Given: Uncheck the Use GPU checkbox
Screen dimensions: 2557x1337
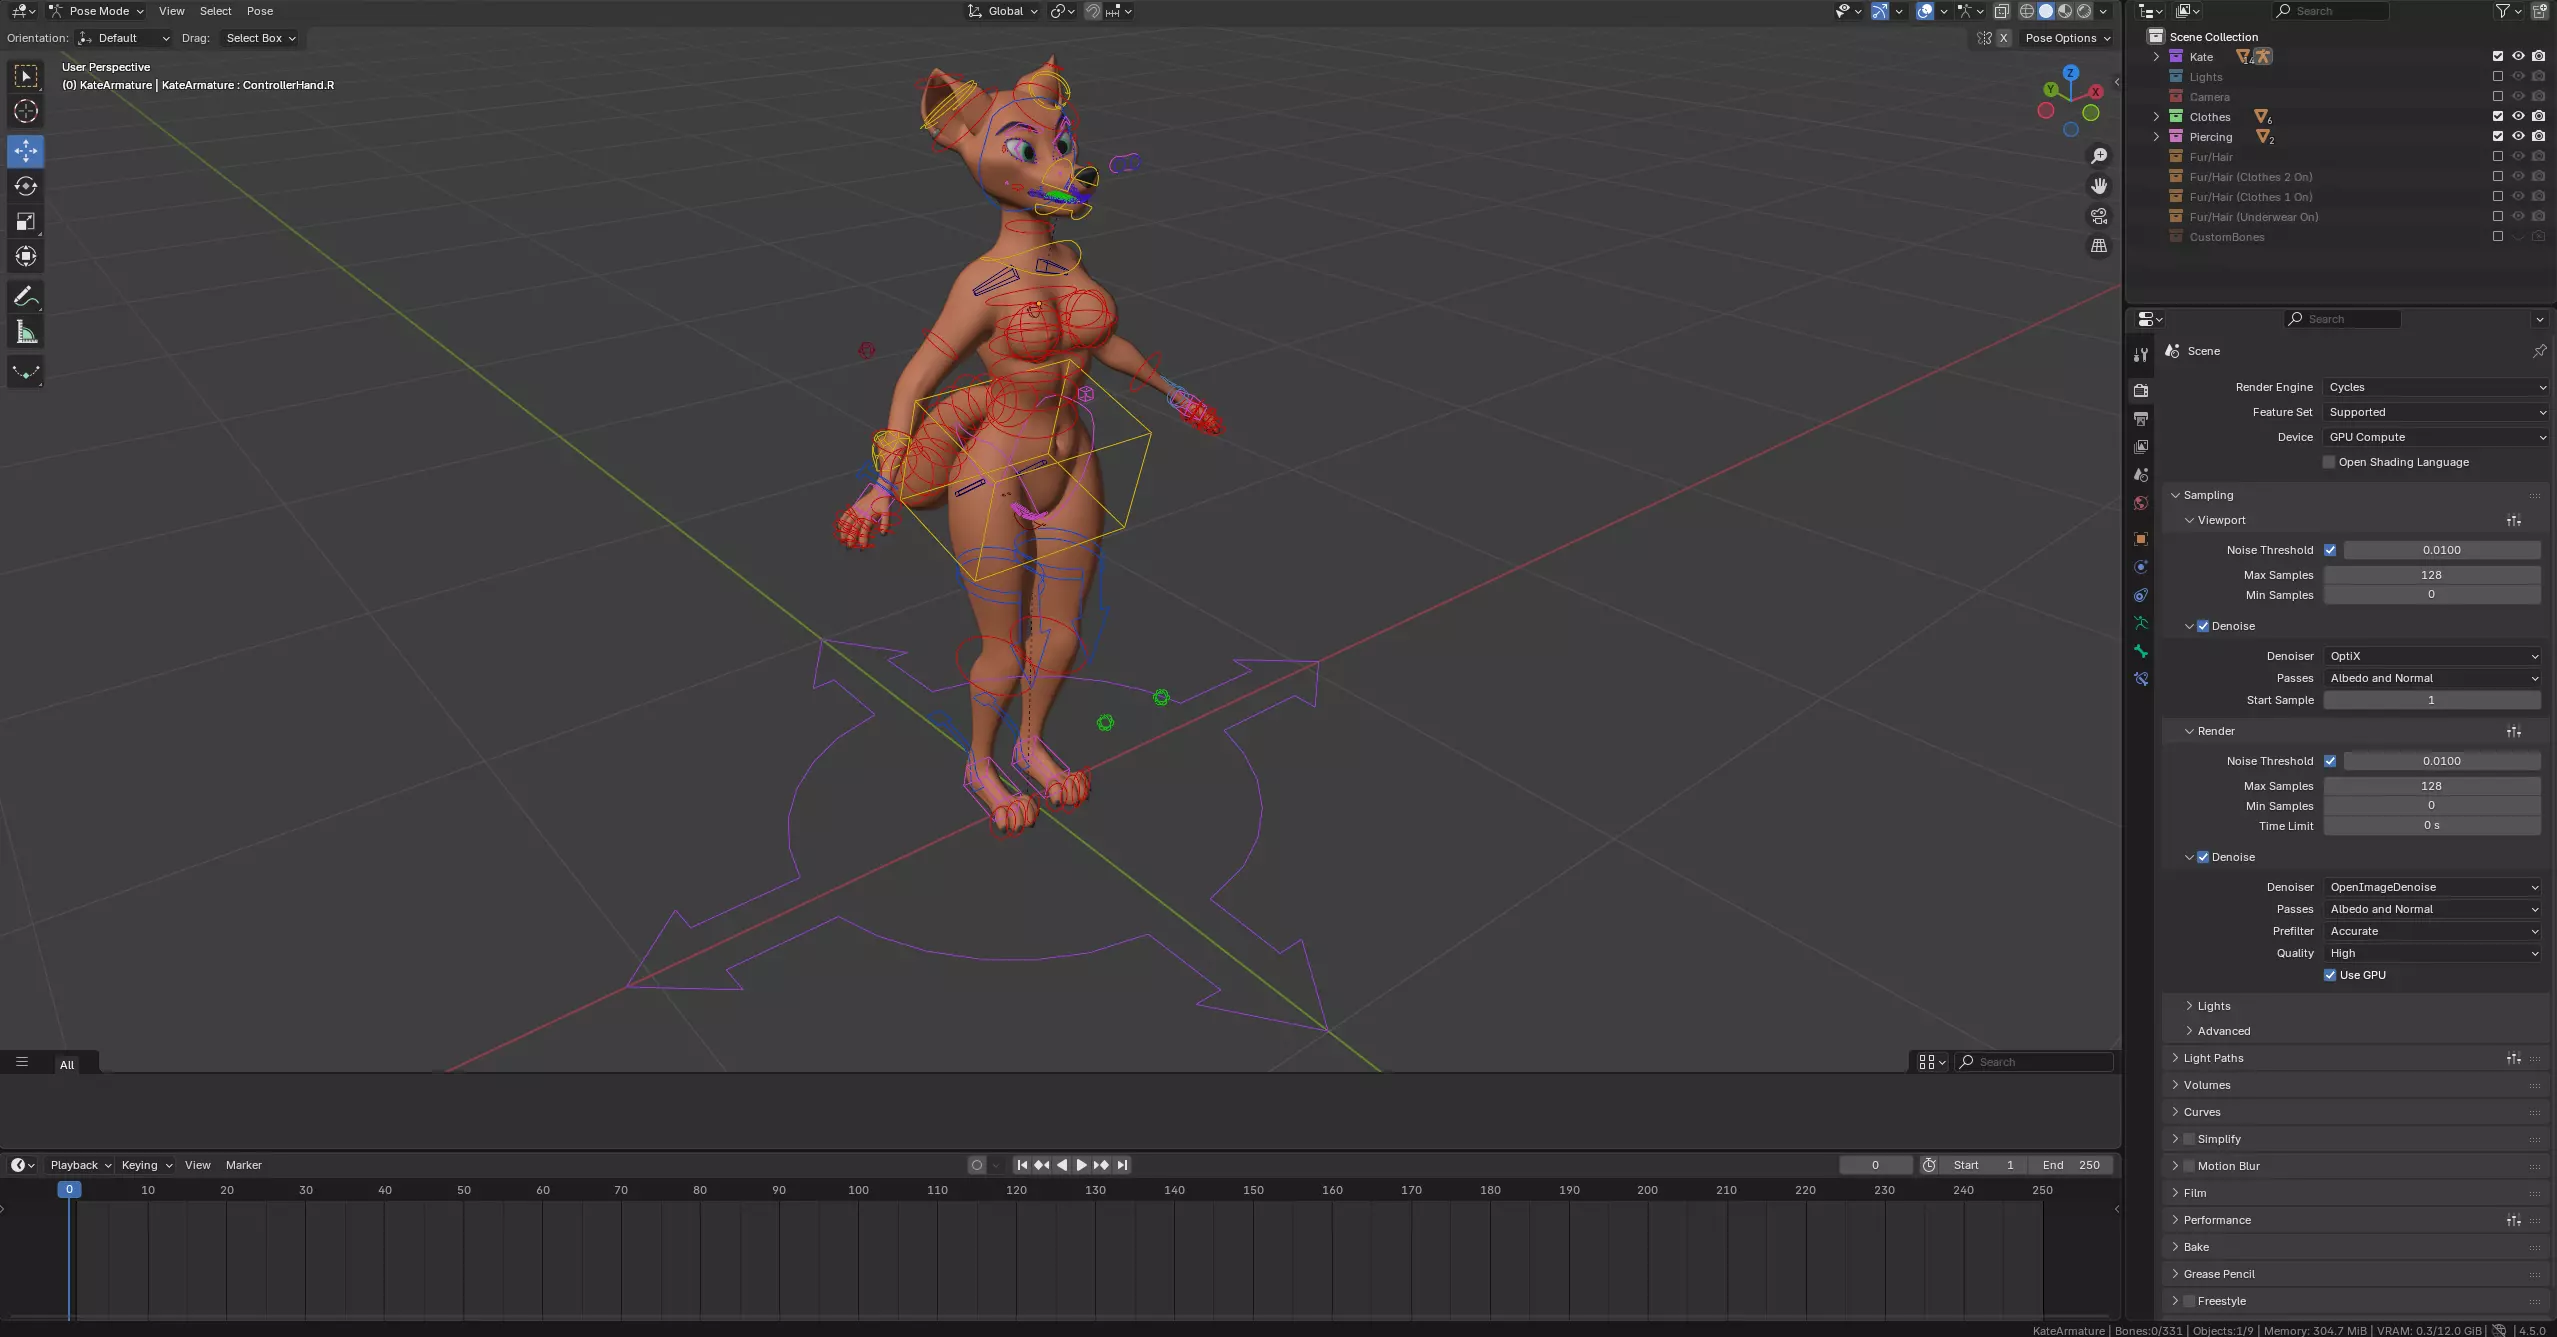Looking at the screenshot, I should click(2330, 975).
